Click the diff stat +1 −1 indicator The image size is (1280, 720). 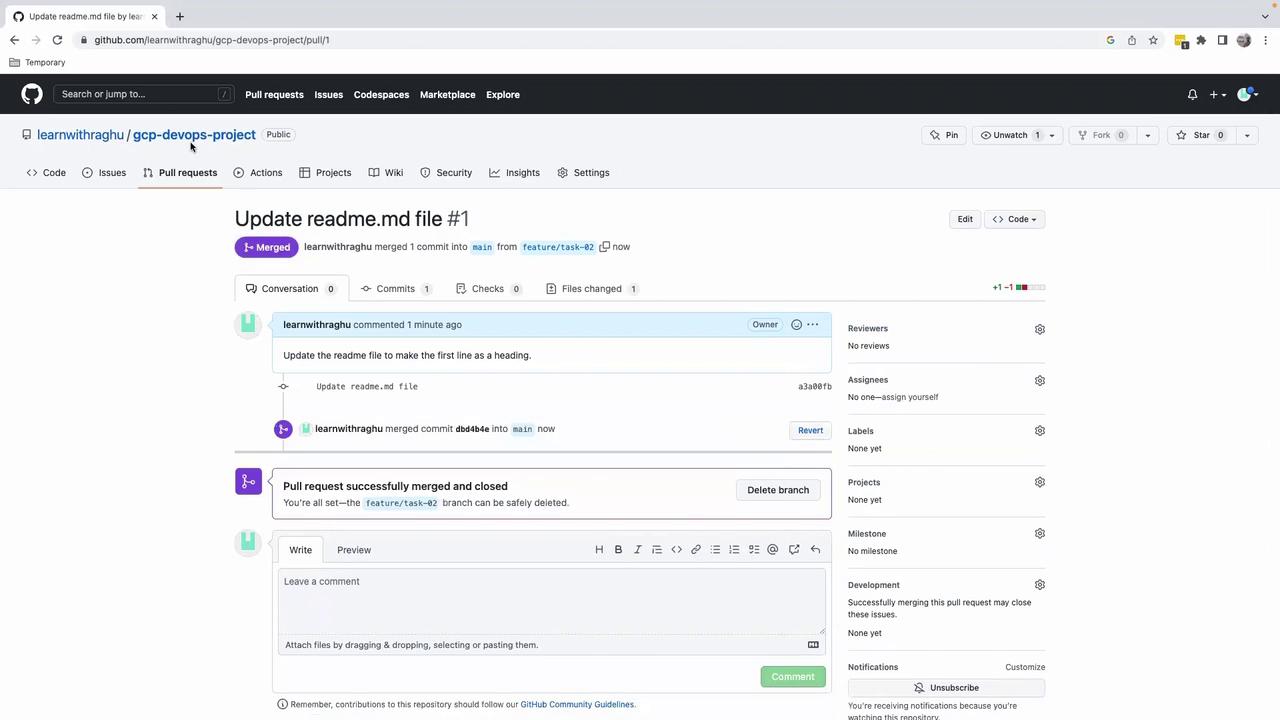point(1019,288)
